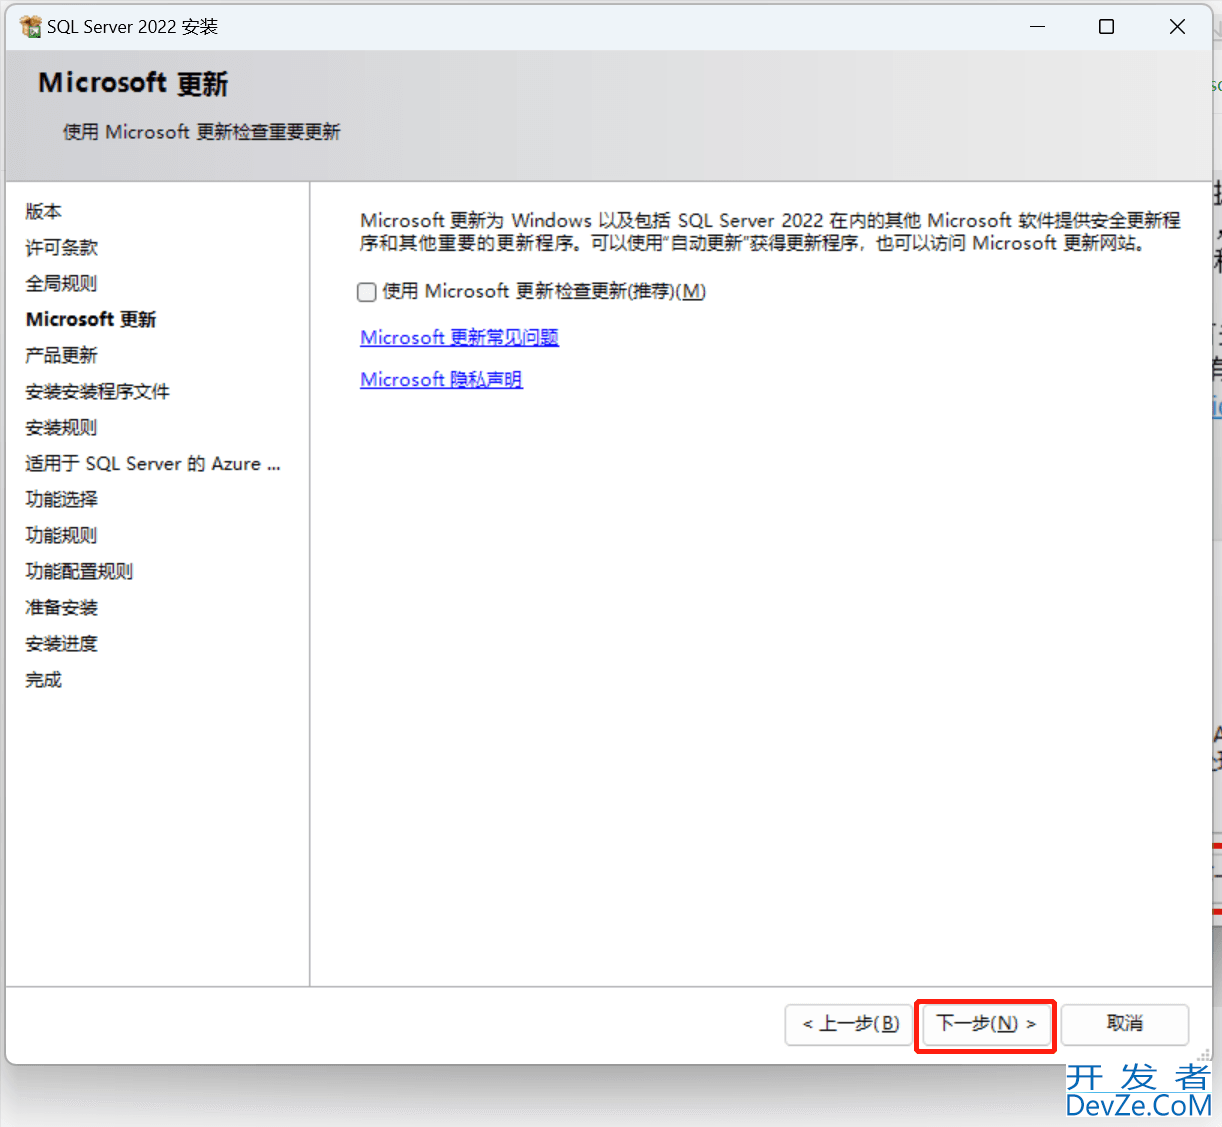Screen dimensions: 1222x1127
Task: Minimize the SQL Server 2022 setup window
Action: pos(1038,26)
